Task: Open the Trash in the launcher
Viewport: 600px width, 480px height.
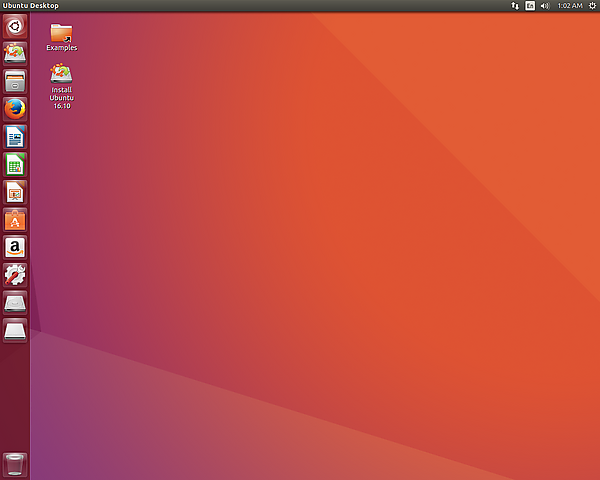Action: (15, 464)
